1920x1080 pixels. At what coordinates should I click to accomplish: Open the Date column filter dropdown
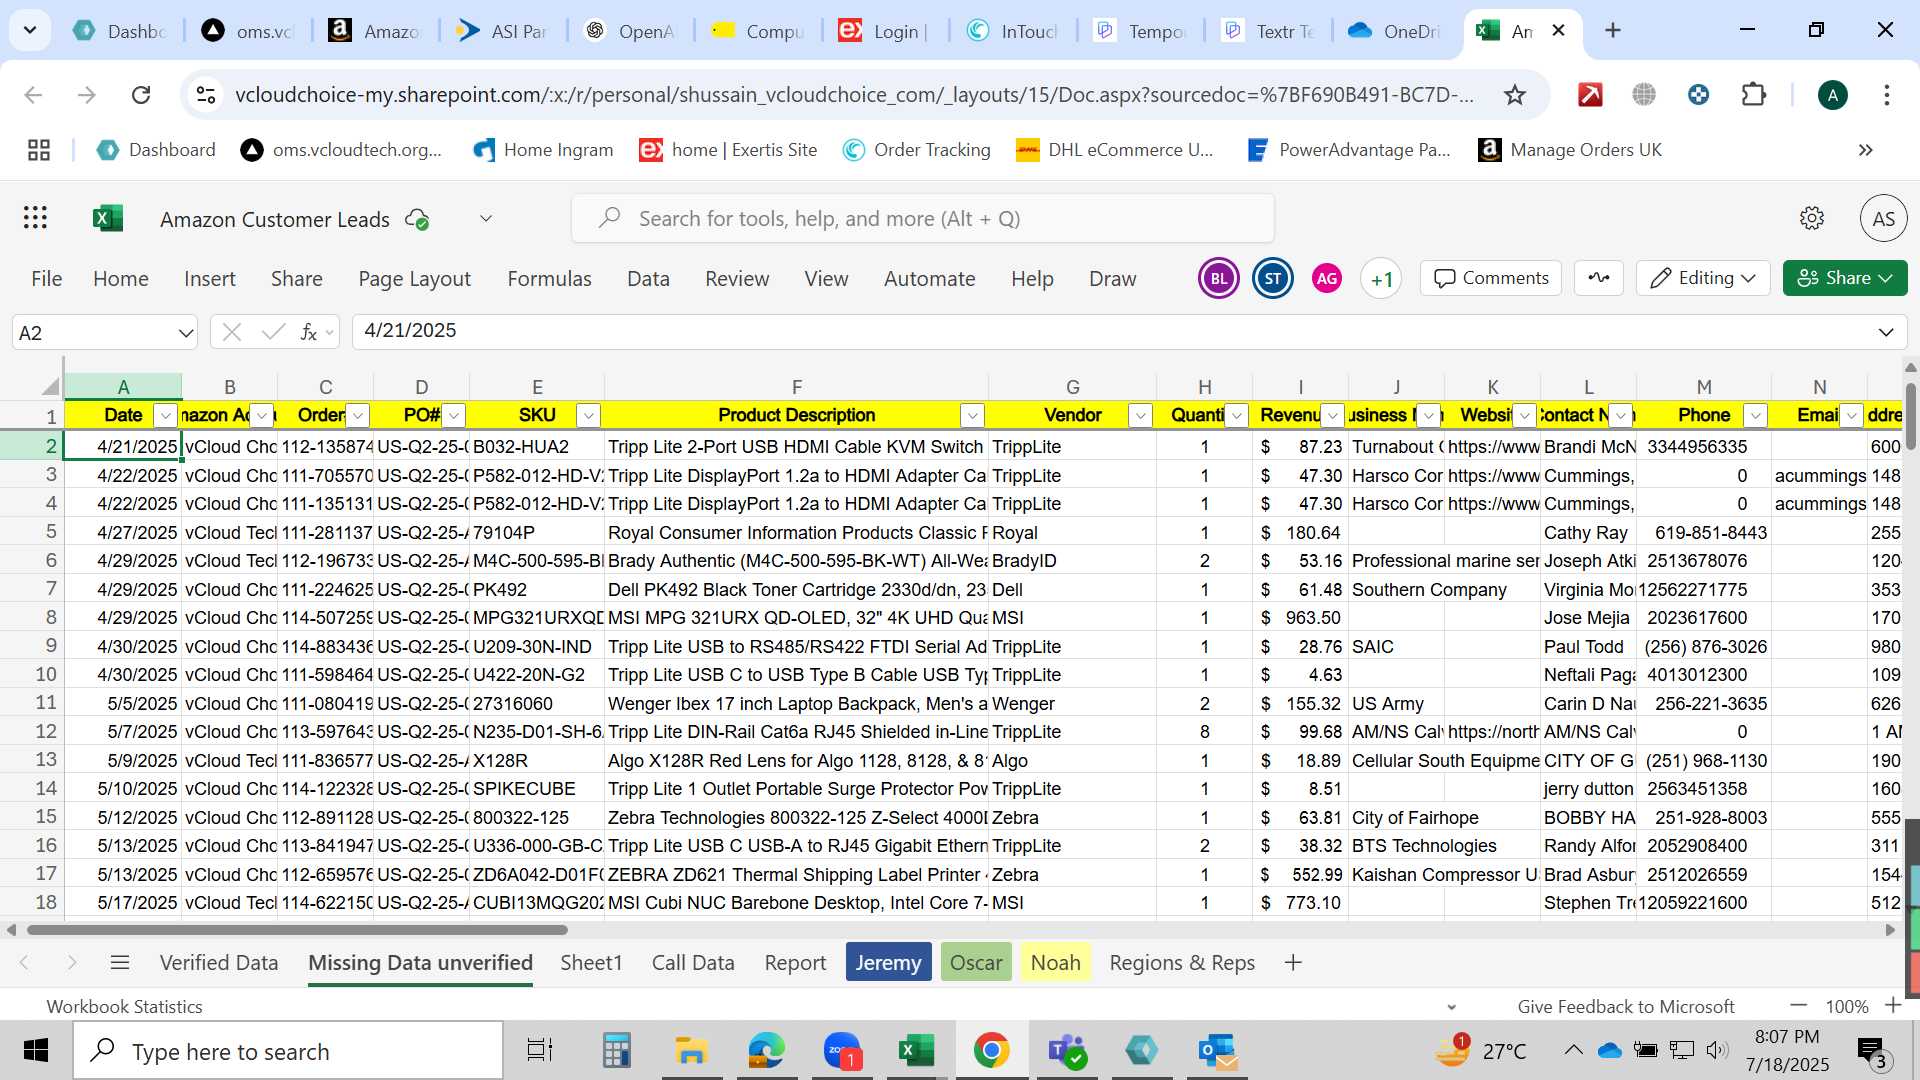coord(166,416)
